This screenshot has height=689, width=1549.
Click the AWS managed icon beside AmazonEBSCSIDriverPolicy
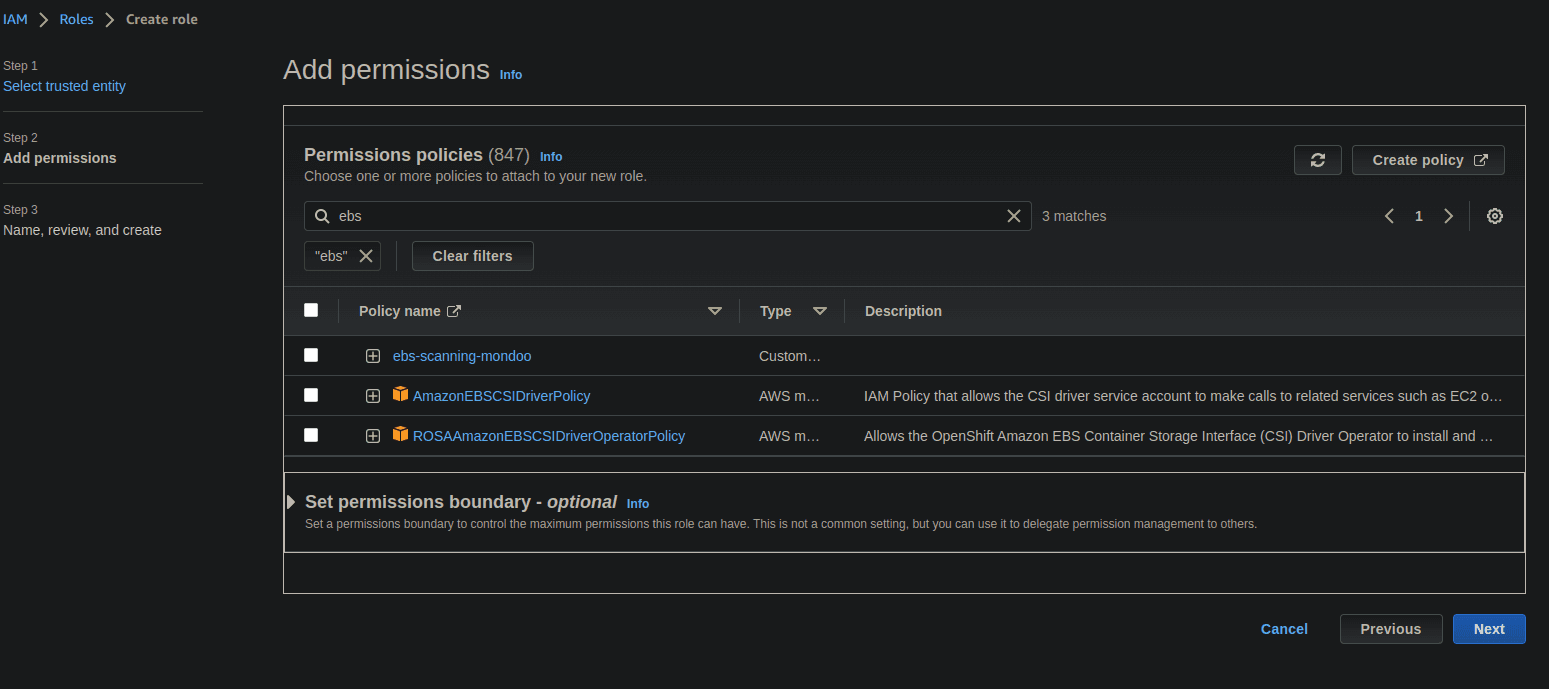click(x=400, y=394)
